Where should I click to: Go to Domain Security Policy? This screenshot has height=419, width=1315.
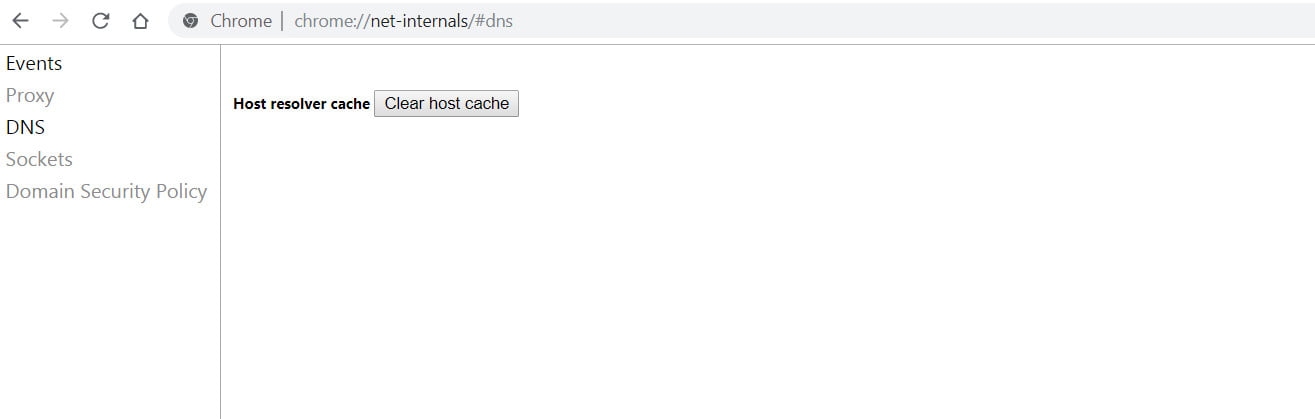(106, 192)
